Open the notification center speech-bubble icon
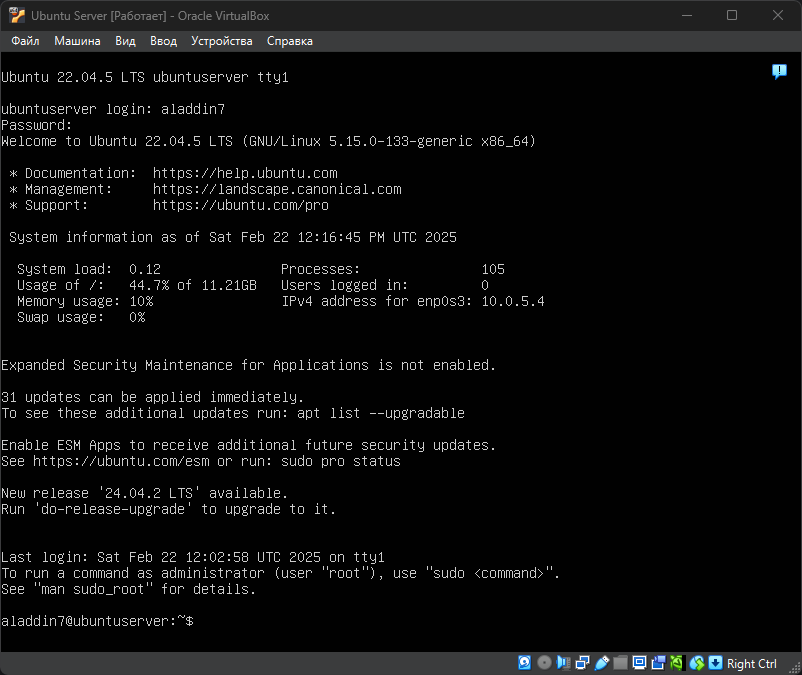802x675 pixels. click(x=779, y=71)
